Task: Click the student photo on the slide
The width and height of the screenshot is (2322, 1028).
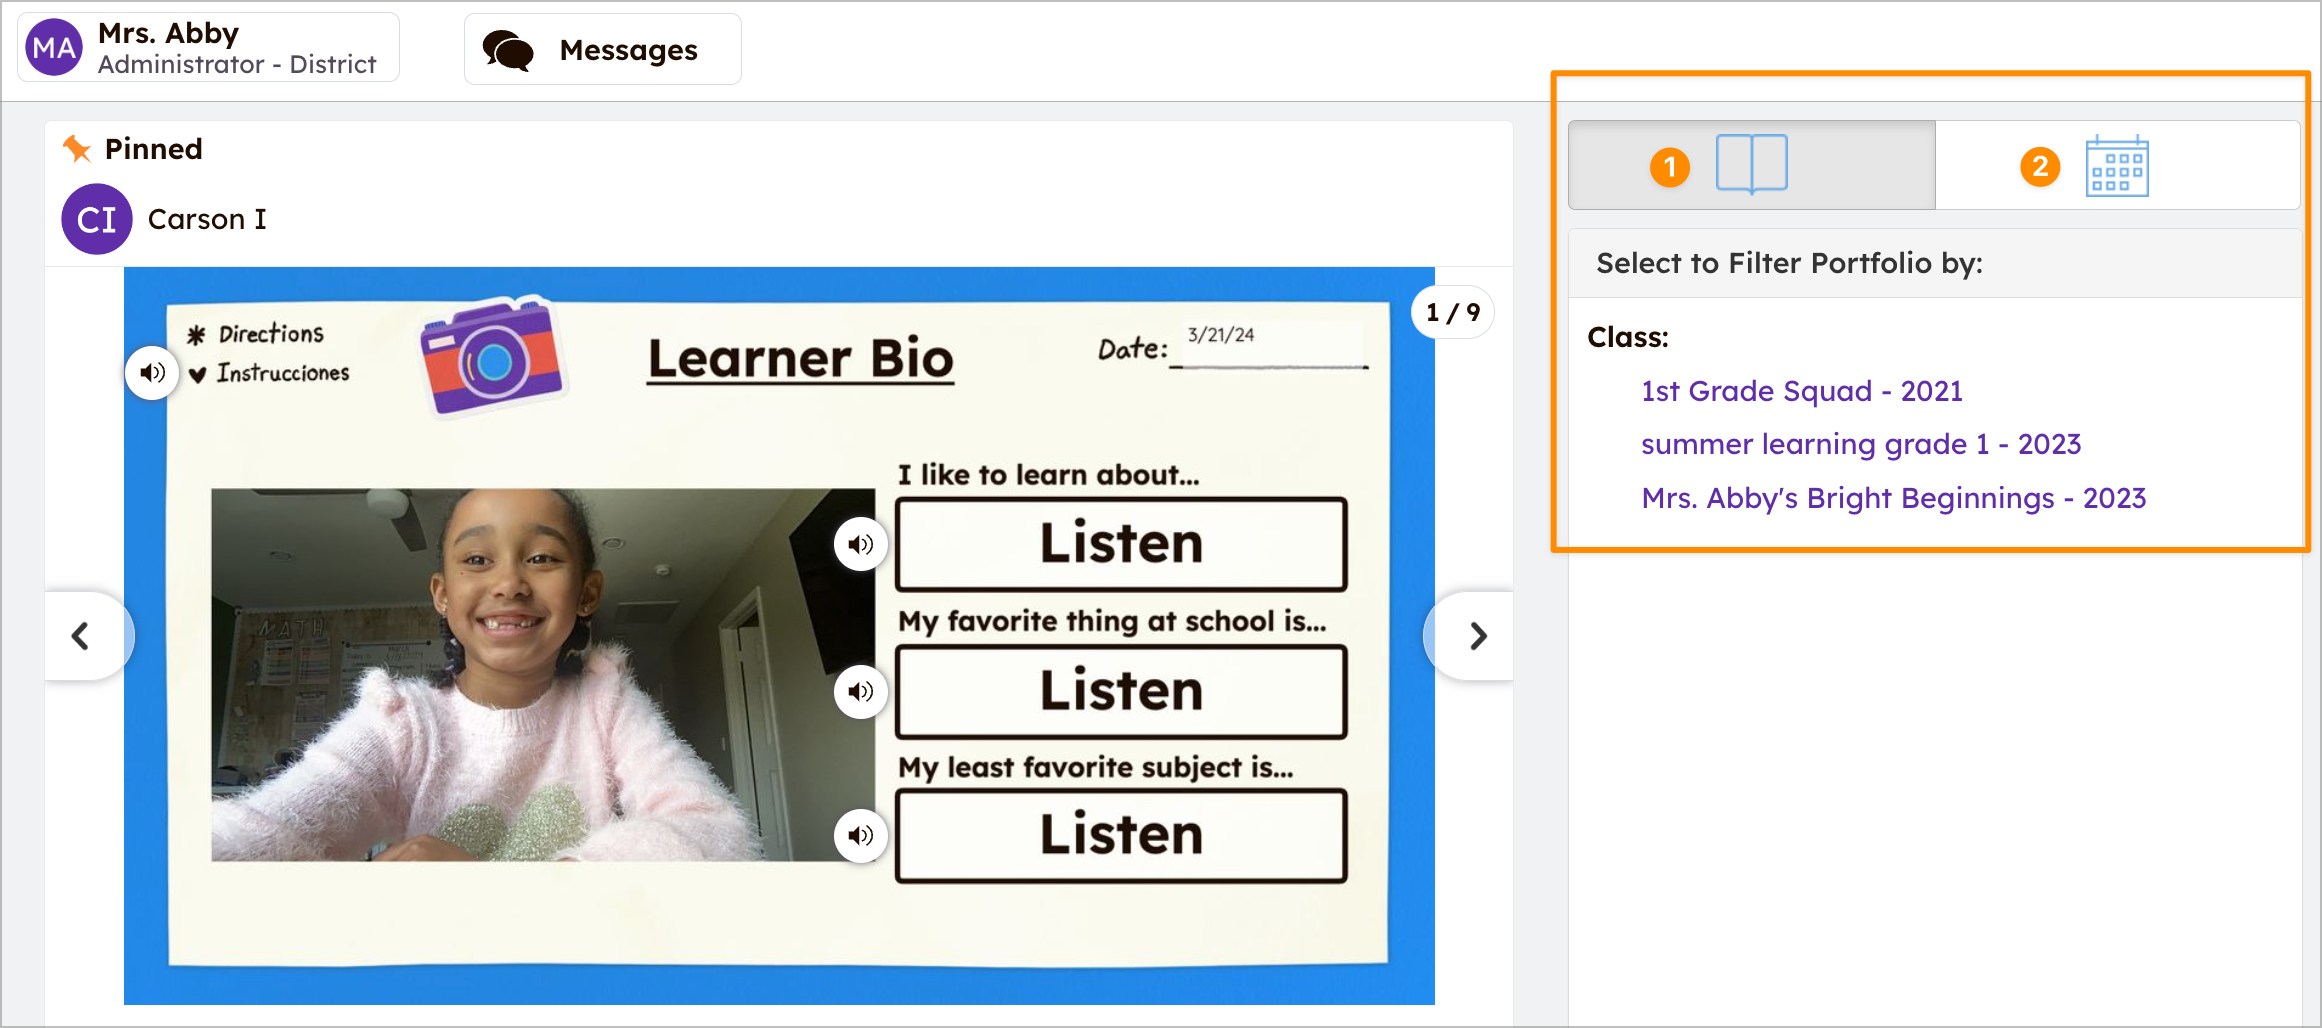Action: click(542, 675)
